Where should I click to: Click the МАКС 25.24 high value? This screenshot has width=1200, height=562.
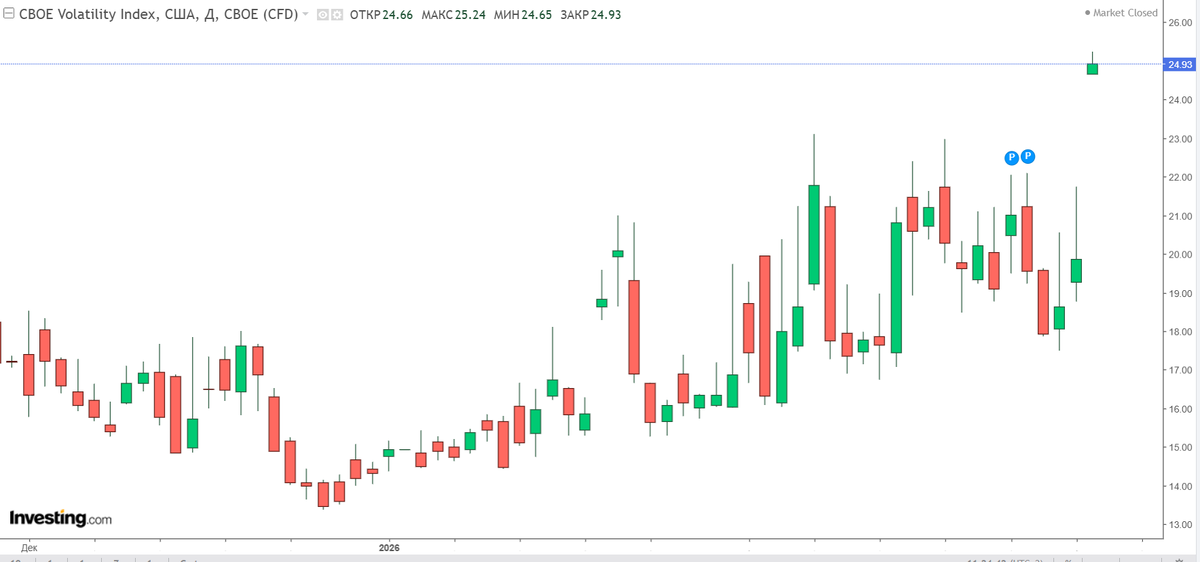(x=454, y=15)
